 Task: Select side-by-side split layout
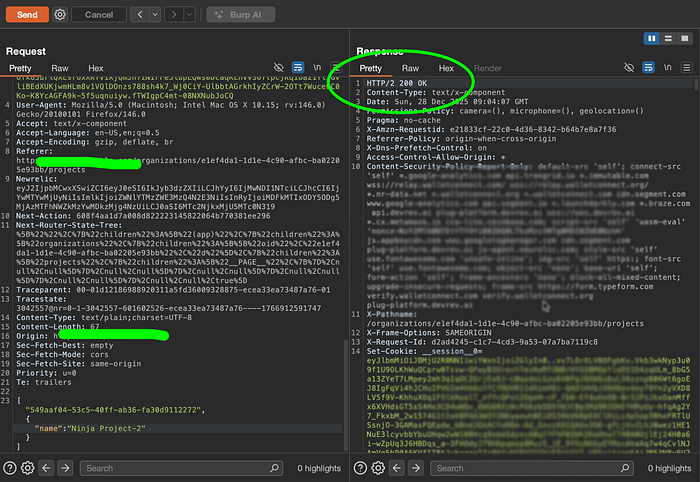(652, 39)
